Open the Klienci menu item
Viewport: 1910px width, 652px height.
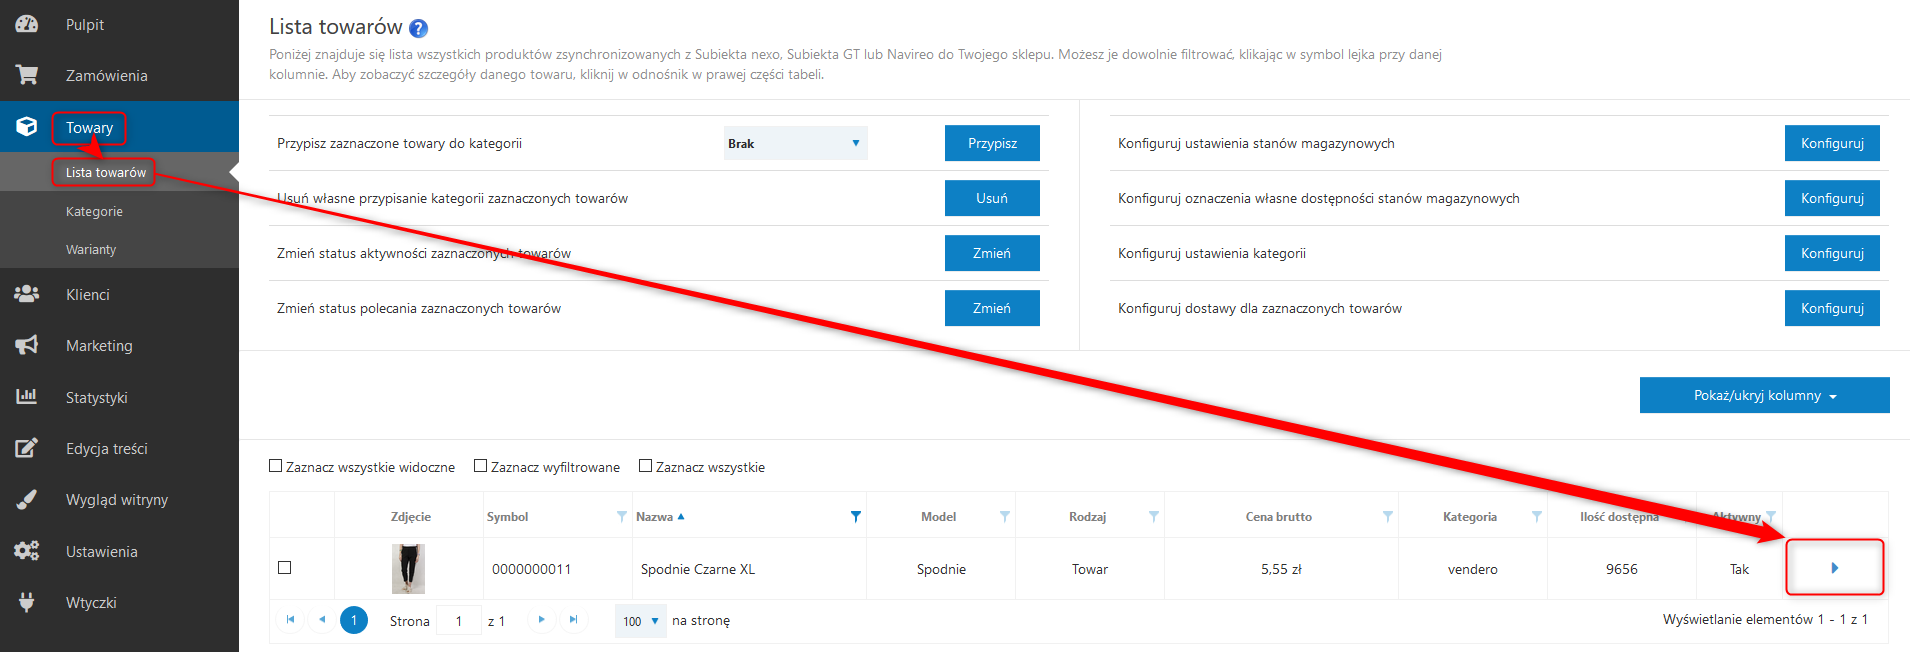(x=88, y=295)
